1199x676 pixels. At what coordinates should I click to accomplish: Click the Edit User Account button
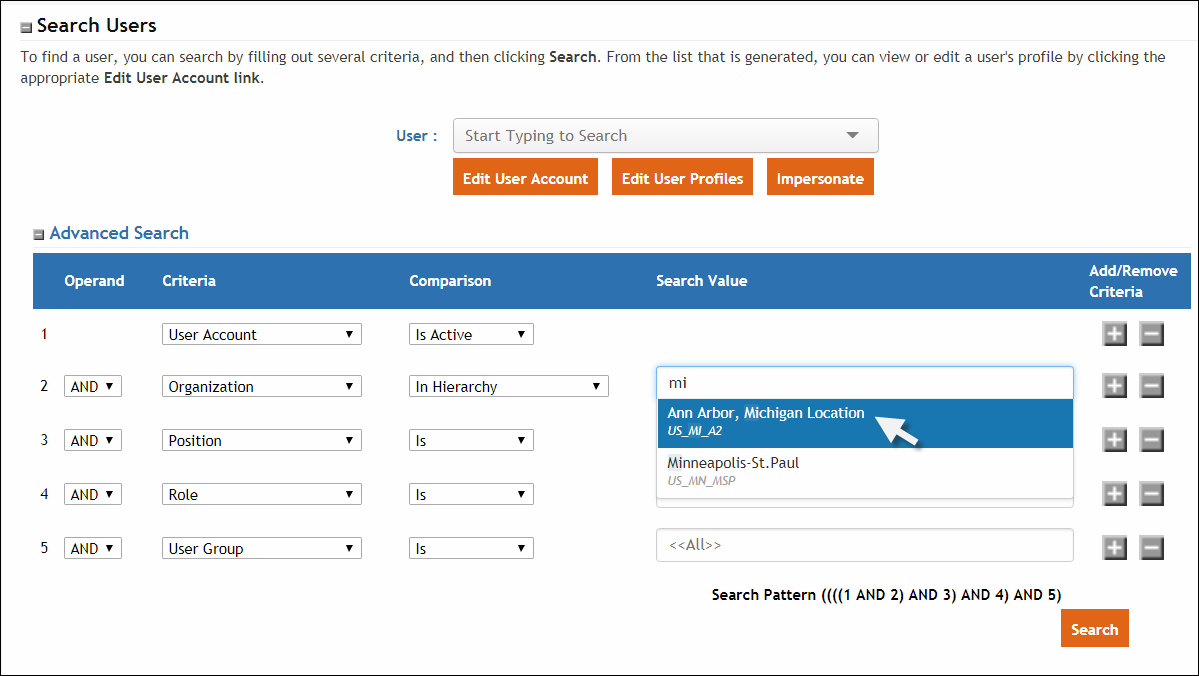[x=525, y=178]
